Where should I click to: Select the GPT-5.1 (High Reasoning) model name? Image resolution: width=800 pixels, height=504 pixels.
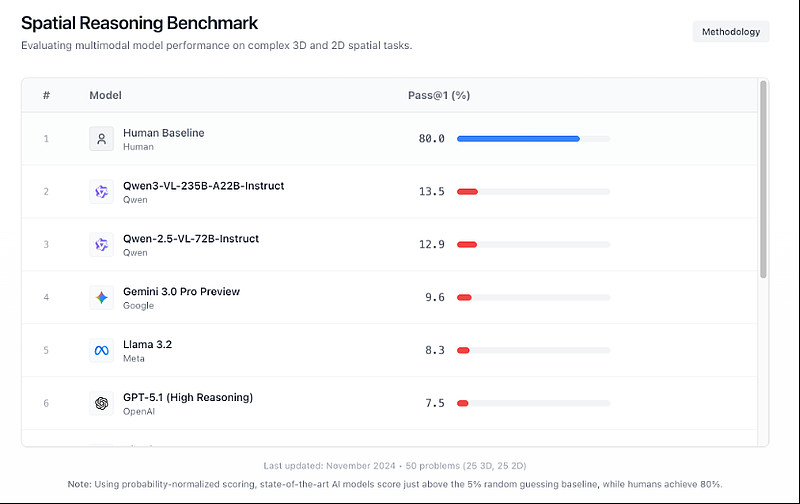point(188,397)
